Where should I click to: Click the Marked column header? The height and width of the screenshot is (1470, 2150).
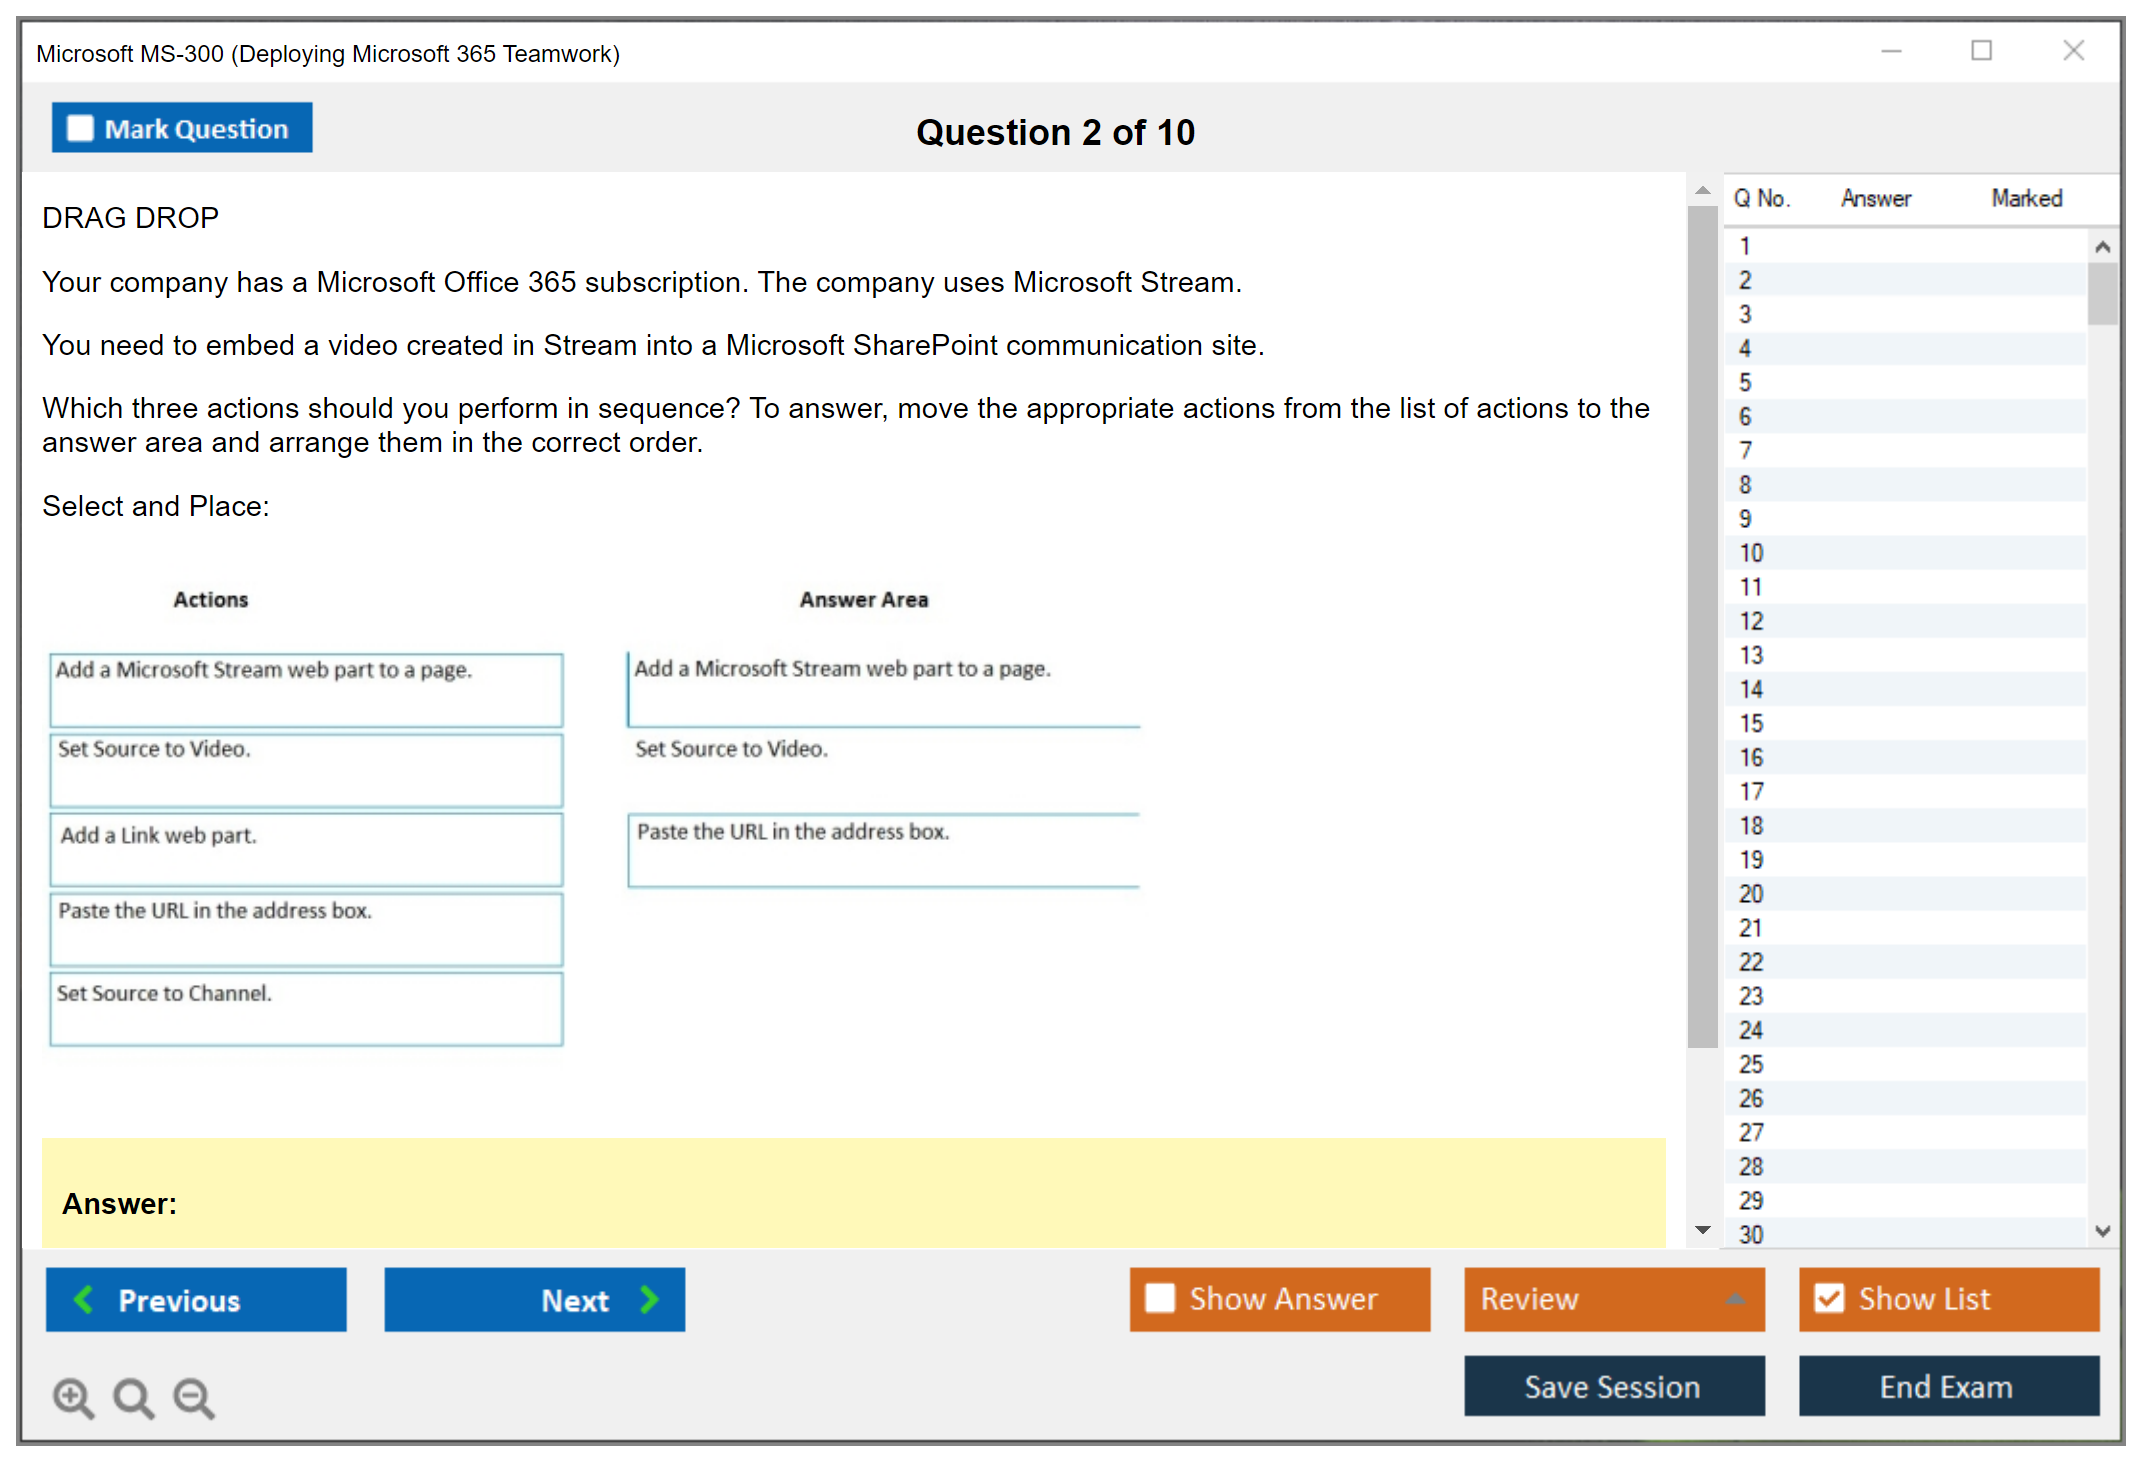[x=2026, y=198]
